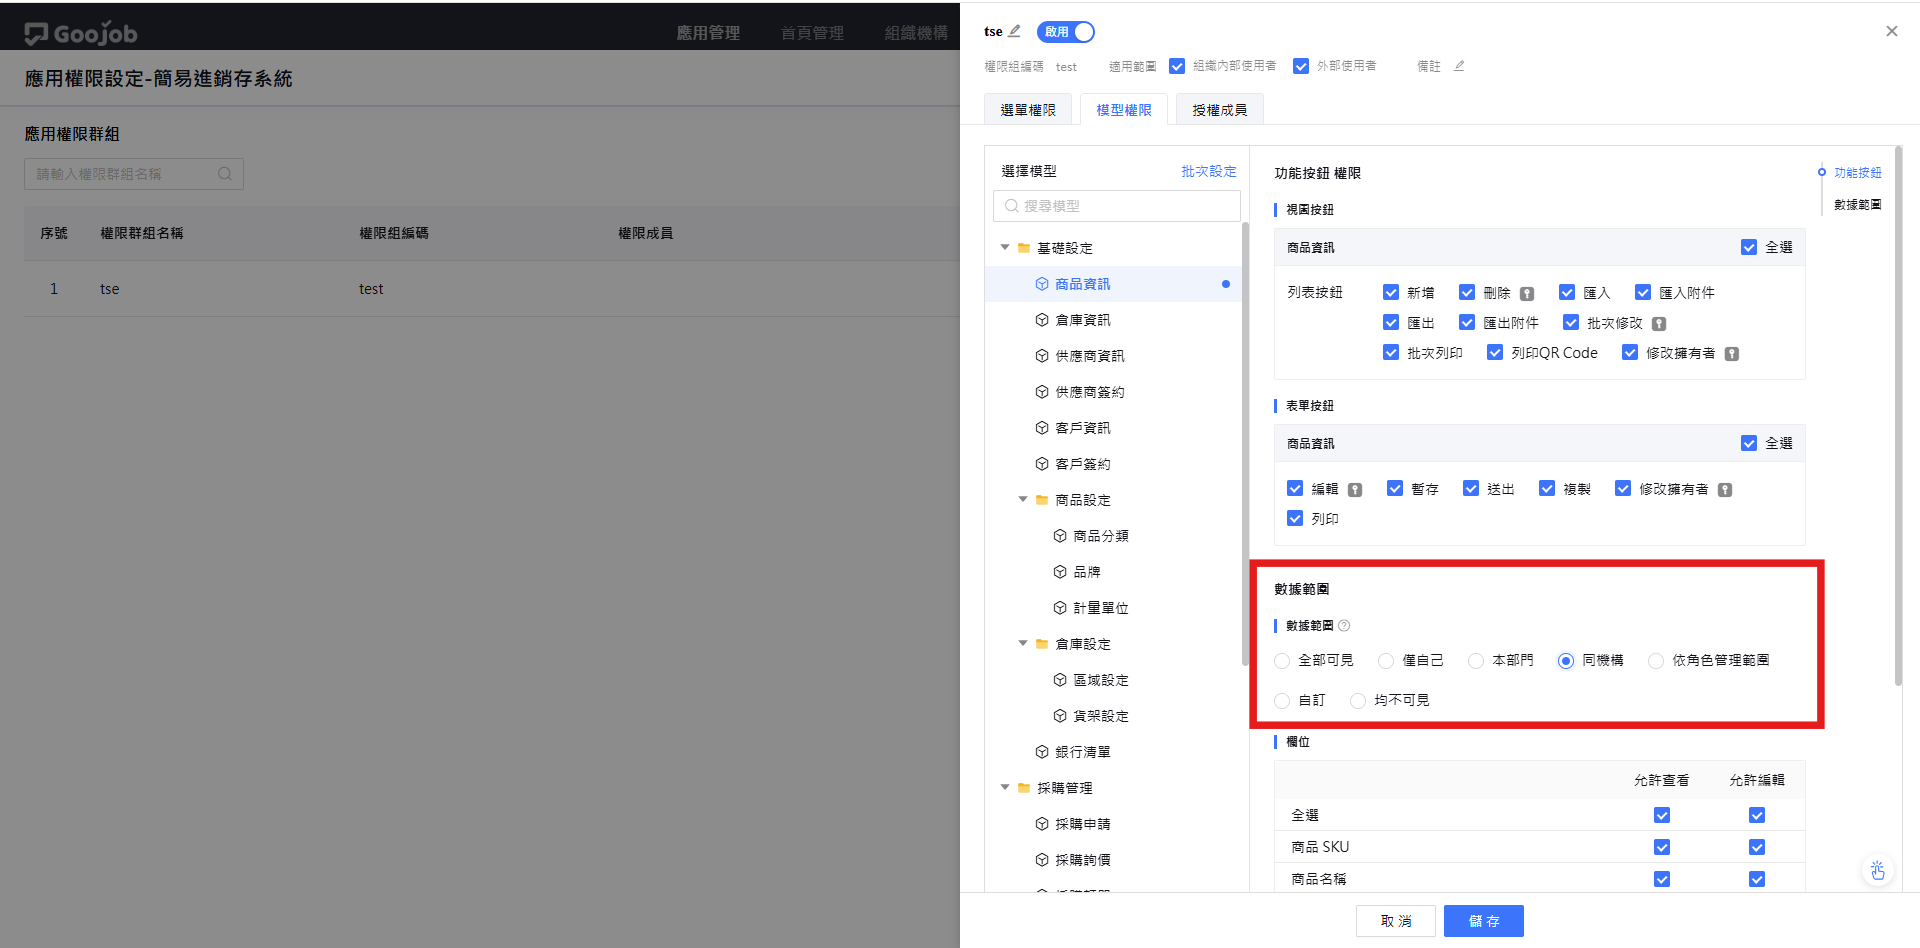The width and height of the screenshot is (1920, 948).
Task: Click the 儲存 button
Action: (1484, 921)
